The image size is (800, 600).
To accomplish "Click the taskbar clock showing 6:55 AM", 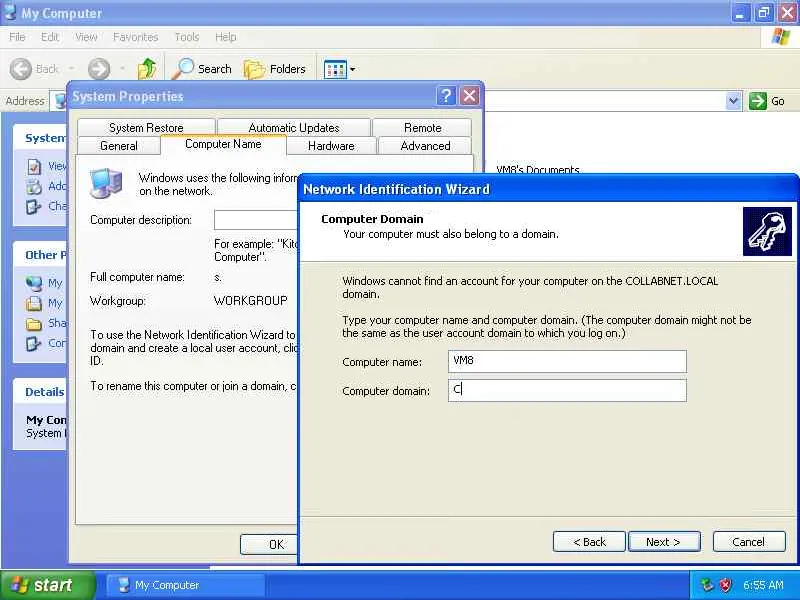I will point(763,585).
